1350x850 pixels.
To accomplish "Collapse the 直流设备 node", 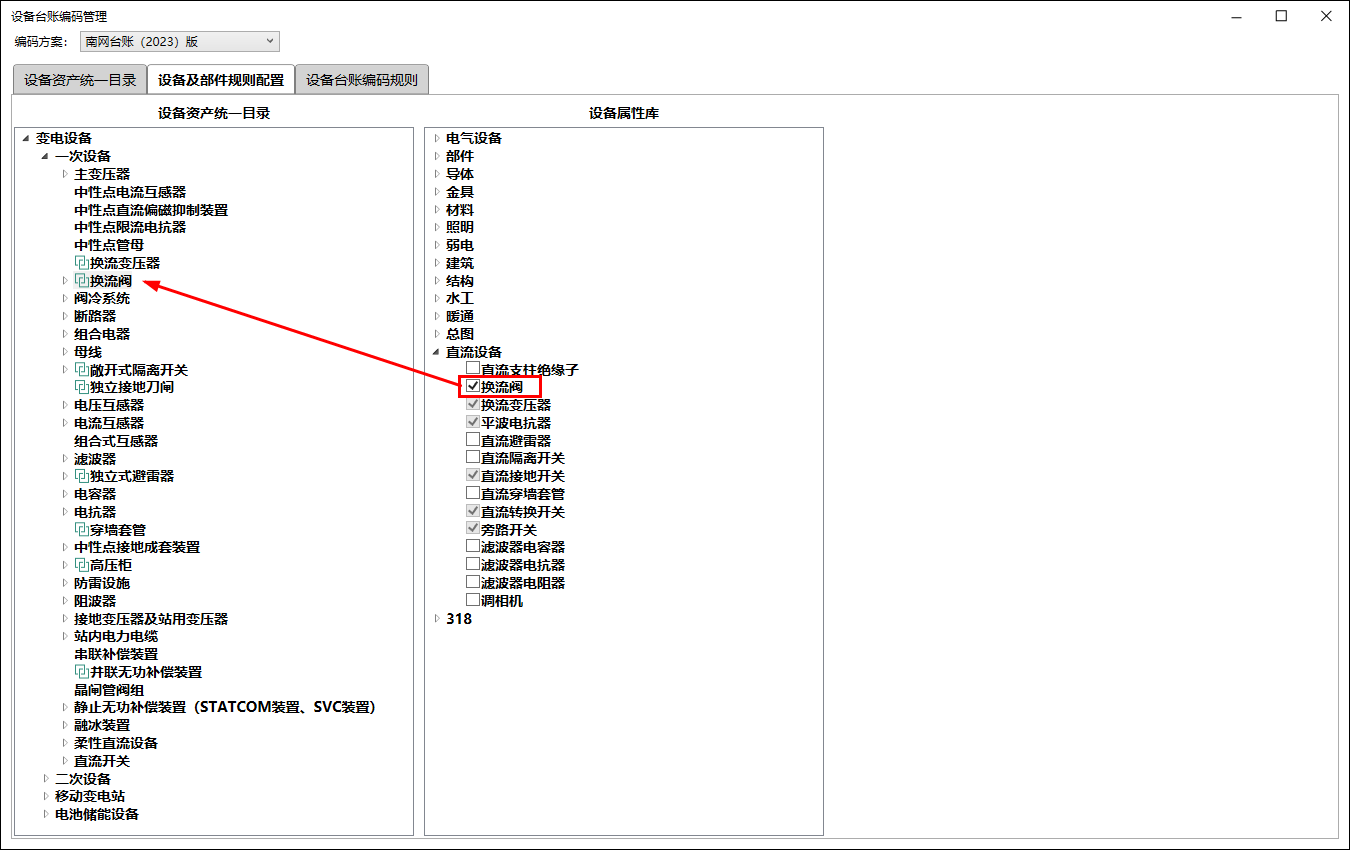I will click(437, 352).
